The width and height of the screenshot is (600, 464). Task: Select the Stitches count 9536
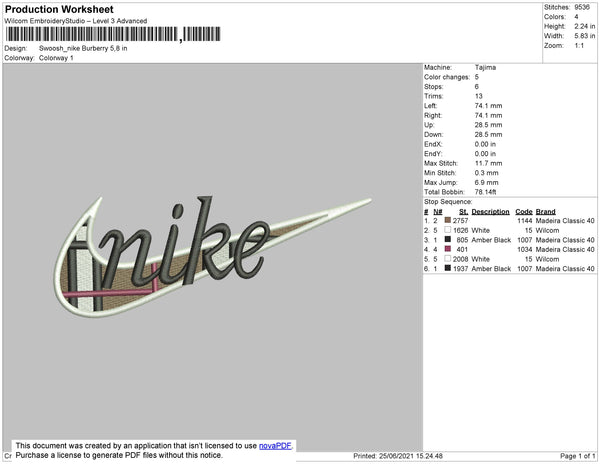(582, 7)
